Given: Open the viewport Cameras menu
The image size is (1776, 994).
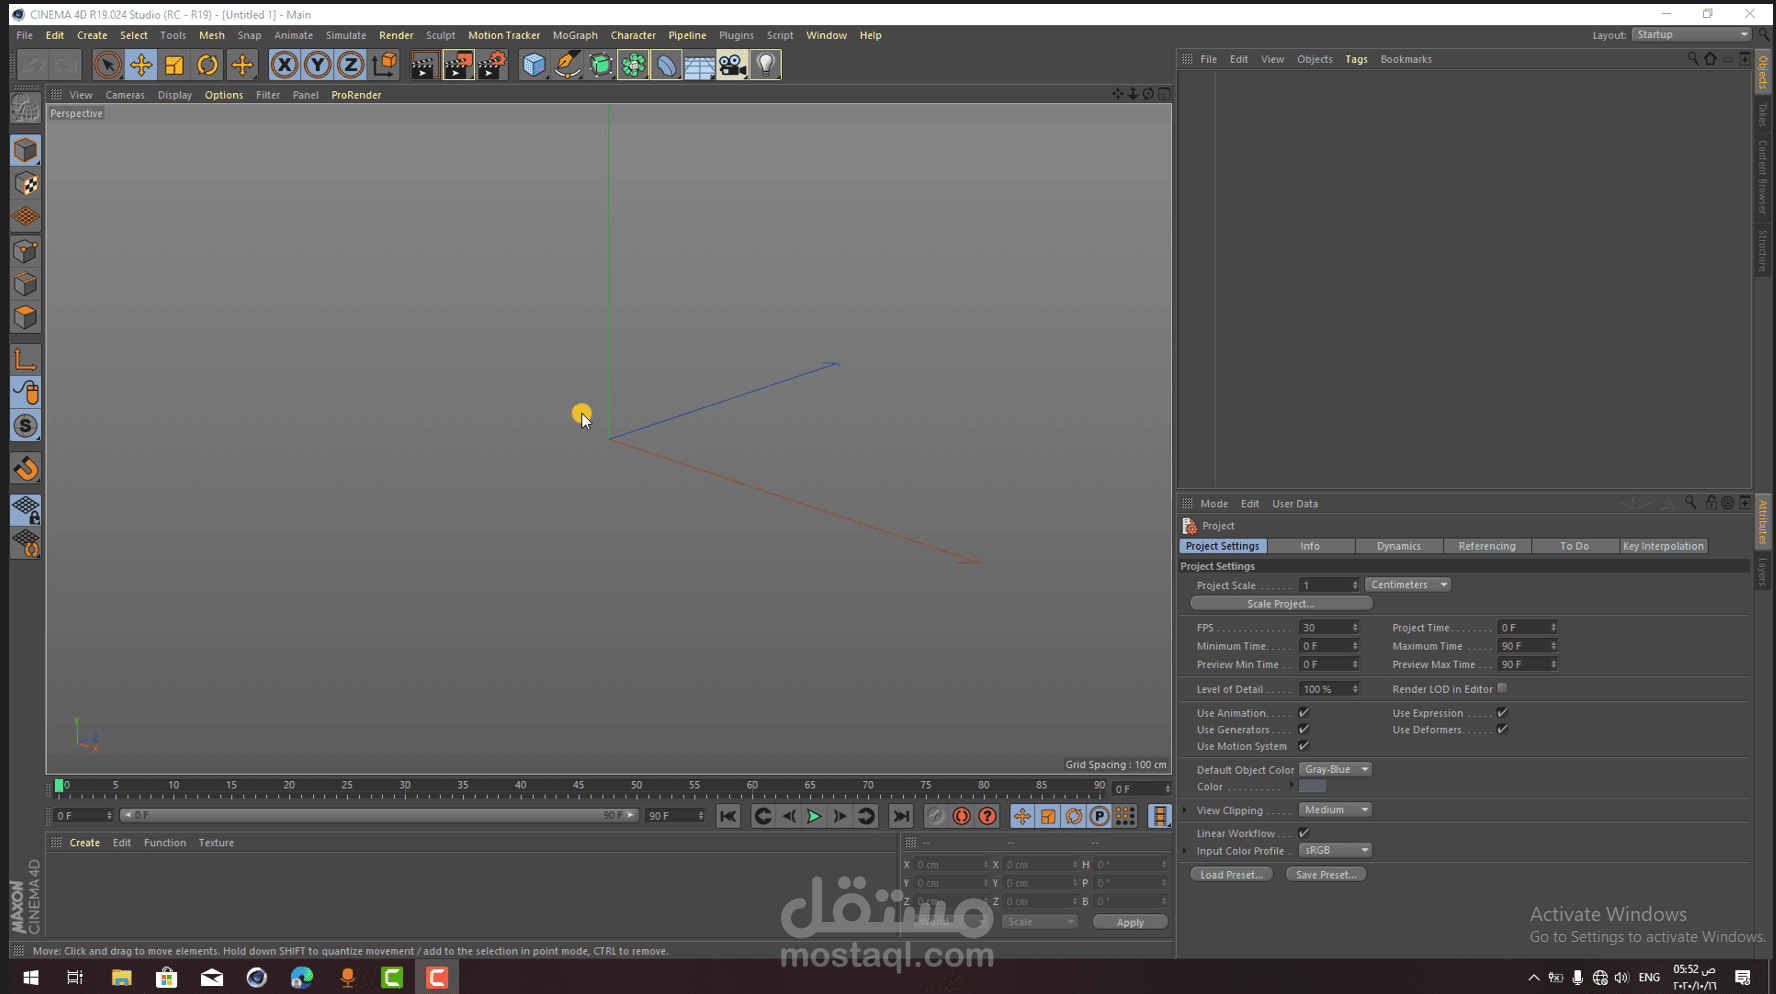Looking at the screenshot, I should click(x=125, y=95).
